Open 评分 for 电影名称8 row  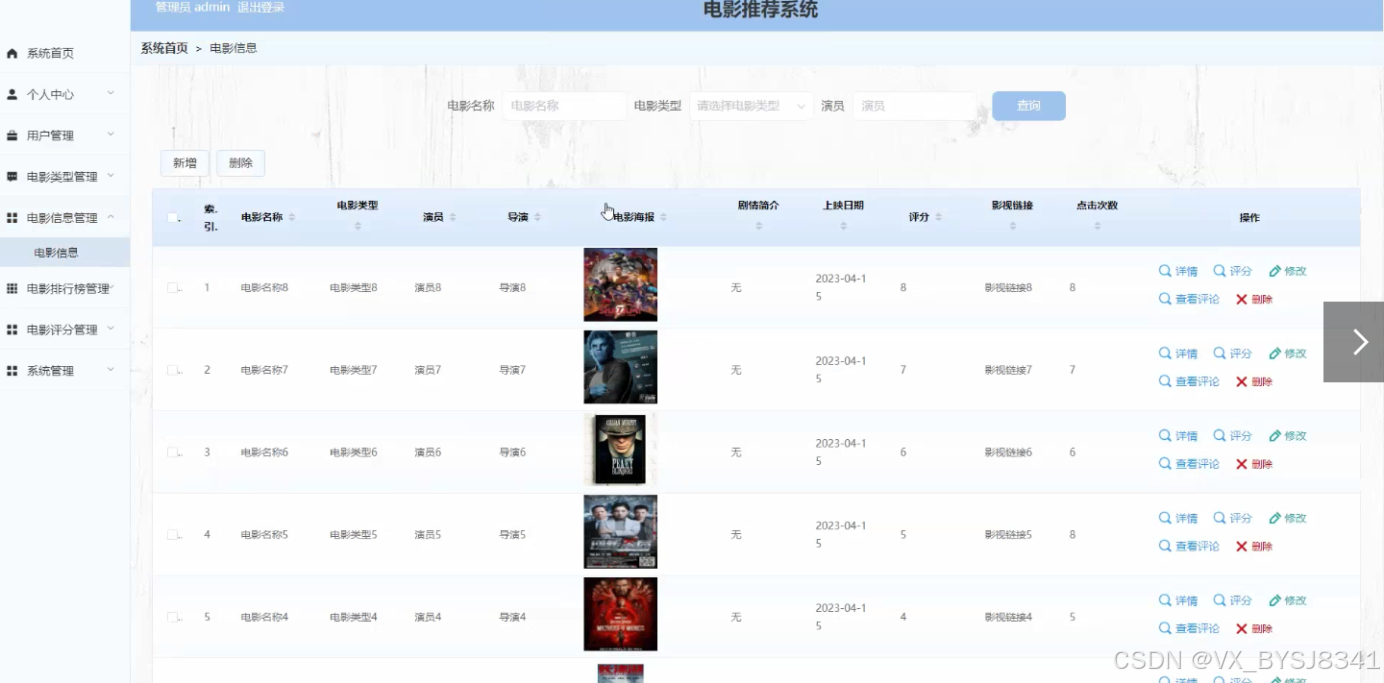[1232, 271]
